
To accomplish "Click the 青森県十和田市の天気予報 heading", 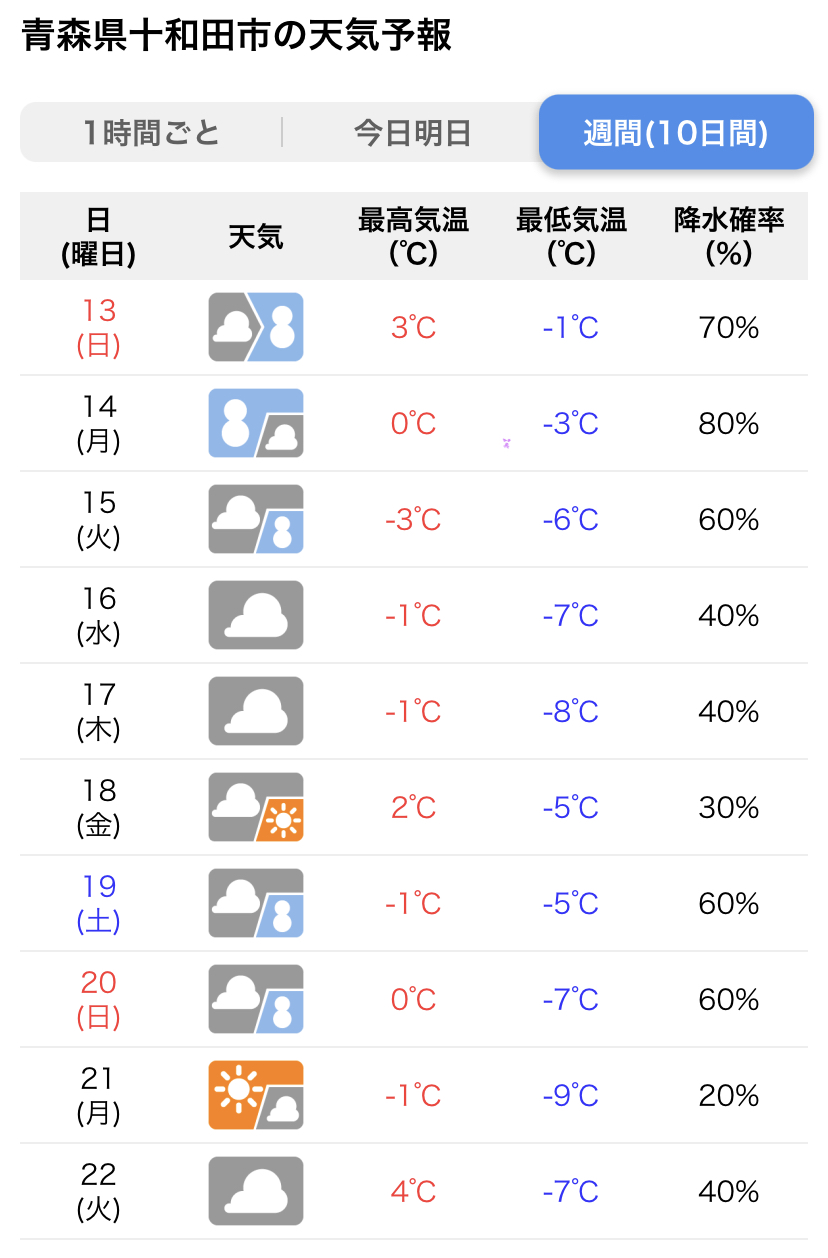I will (x=236, y=35).
